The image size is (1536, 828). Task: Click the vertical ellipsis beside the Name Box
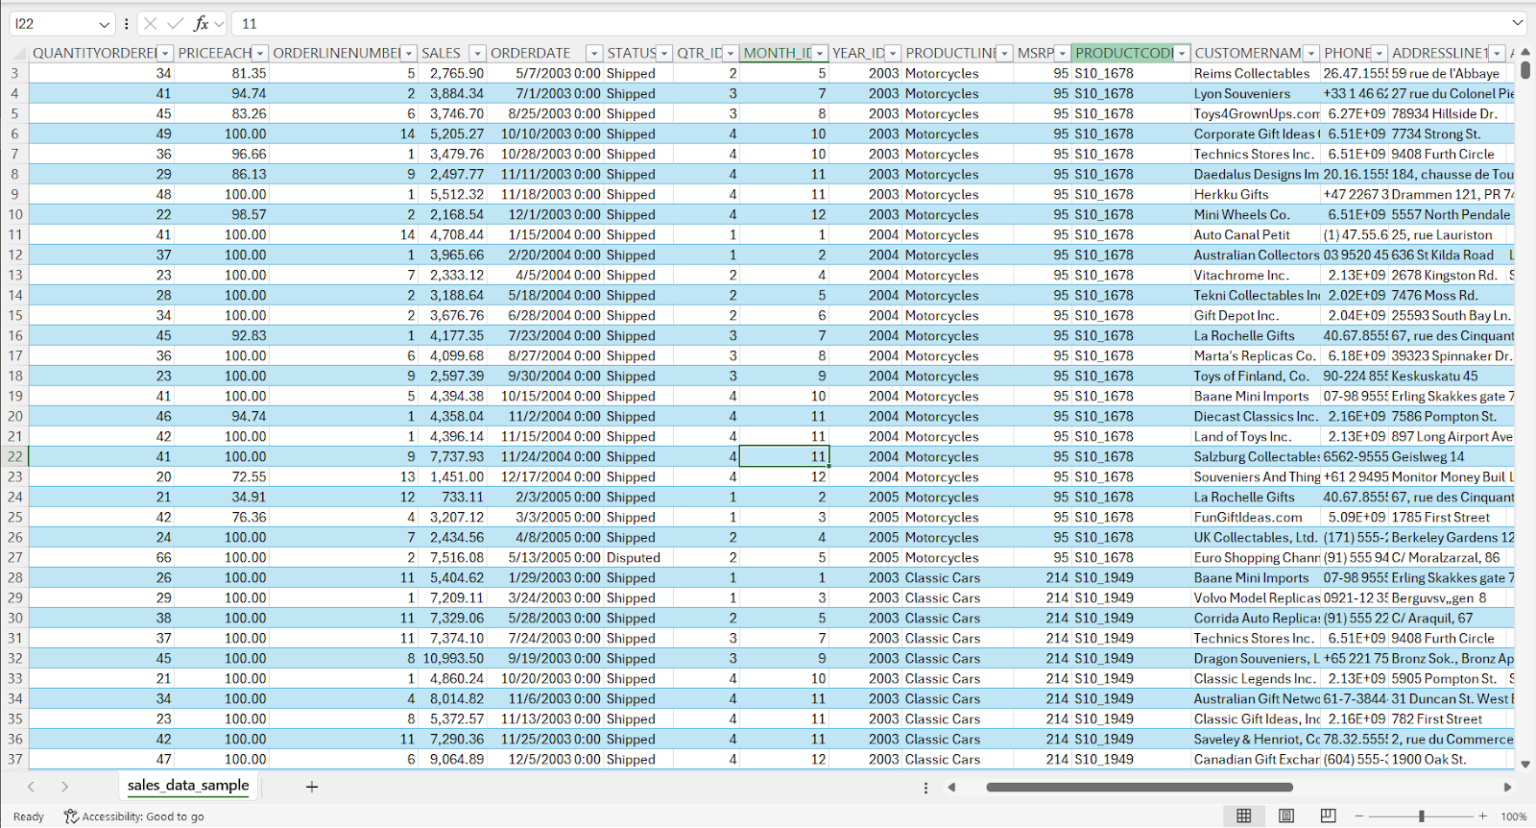126,23
